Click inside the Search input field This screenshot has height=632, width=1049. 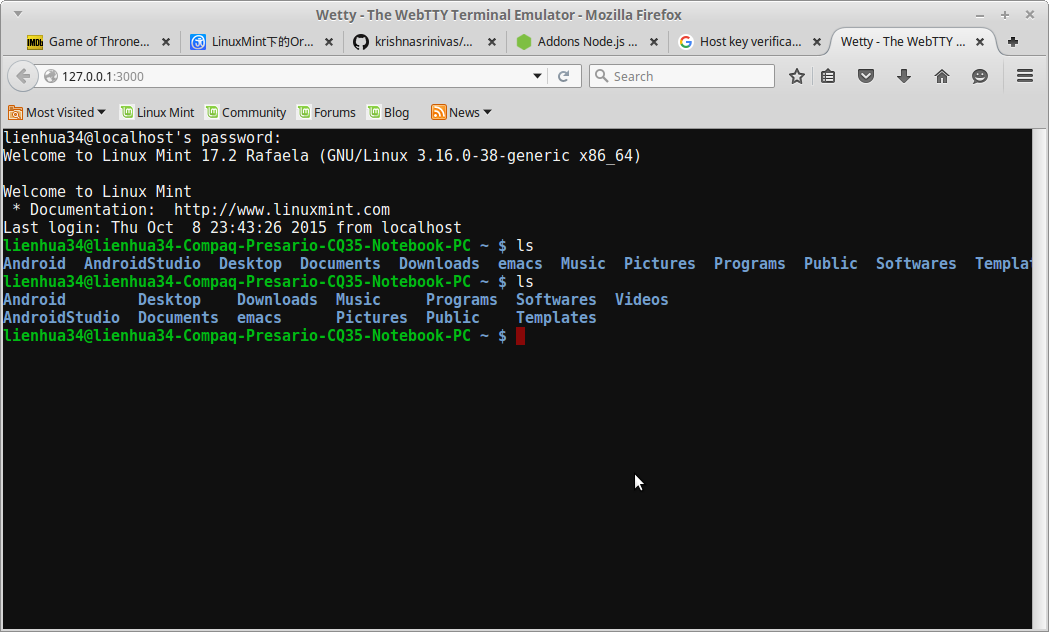pos(690,76)
